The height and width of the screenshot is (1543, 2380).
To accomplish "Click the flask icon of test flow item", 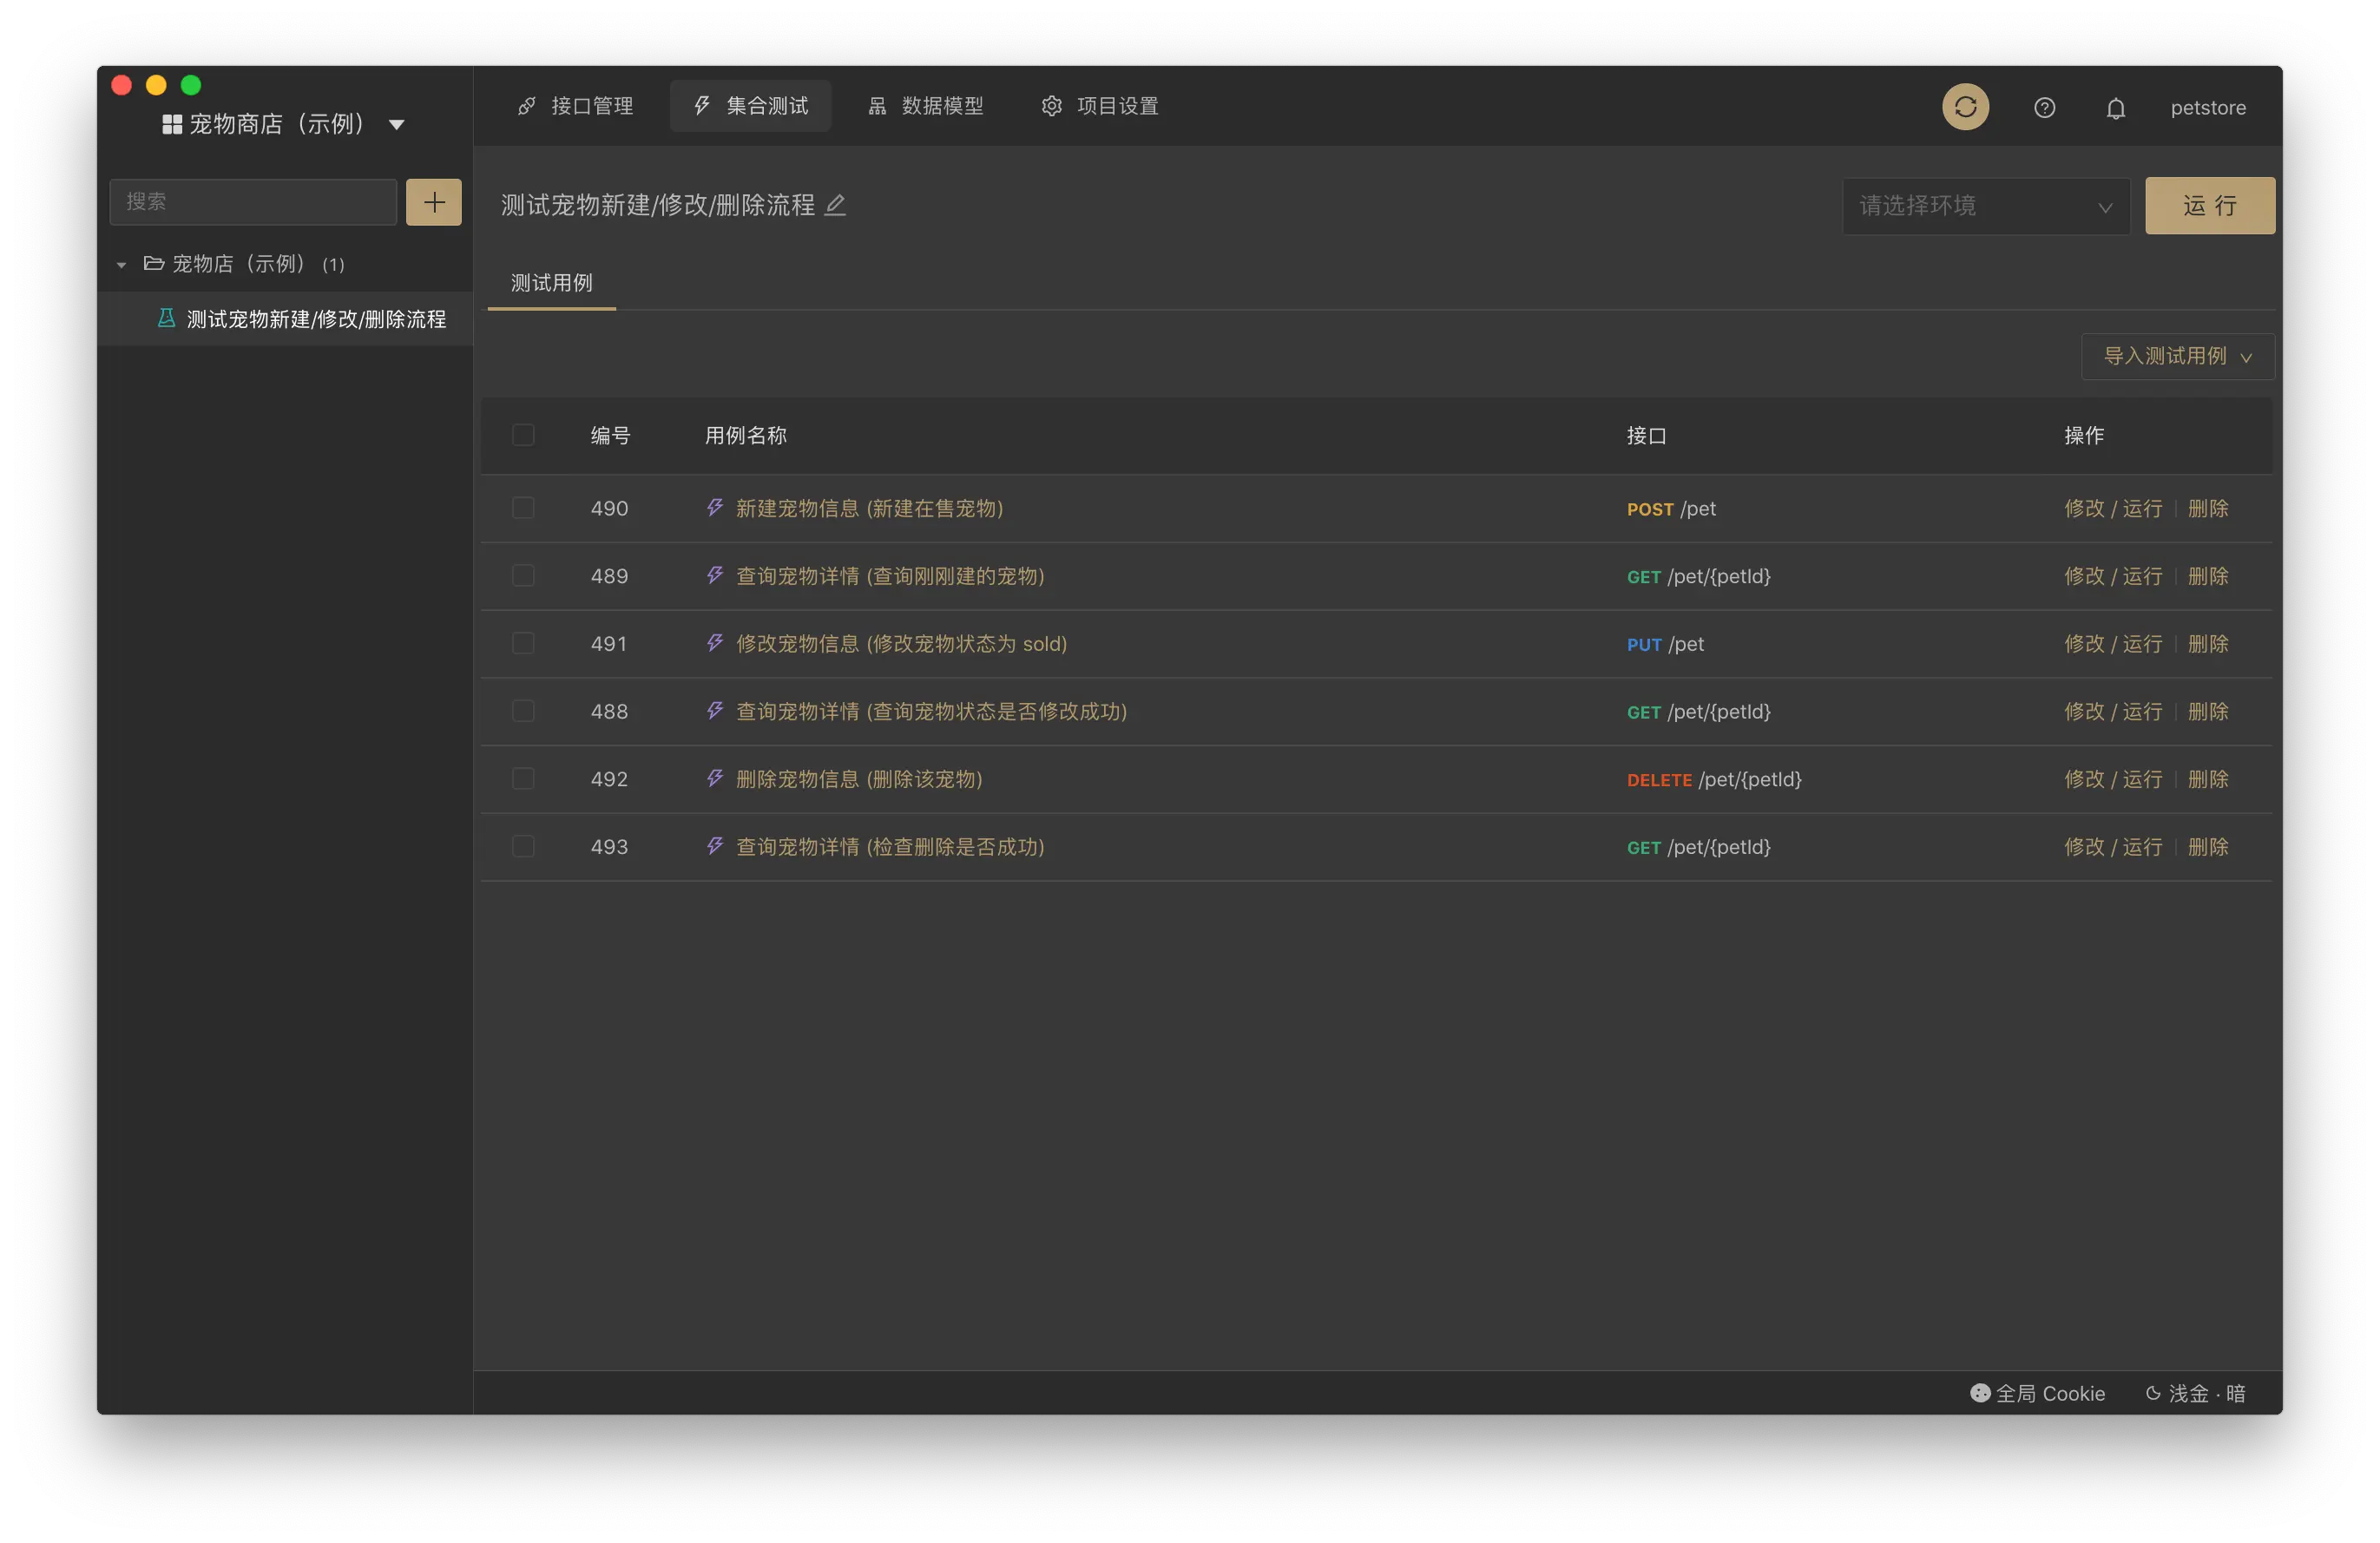I will [167, 318].
